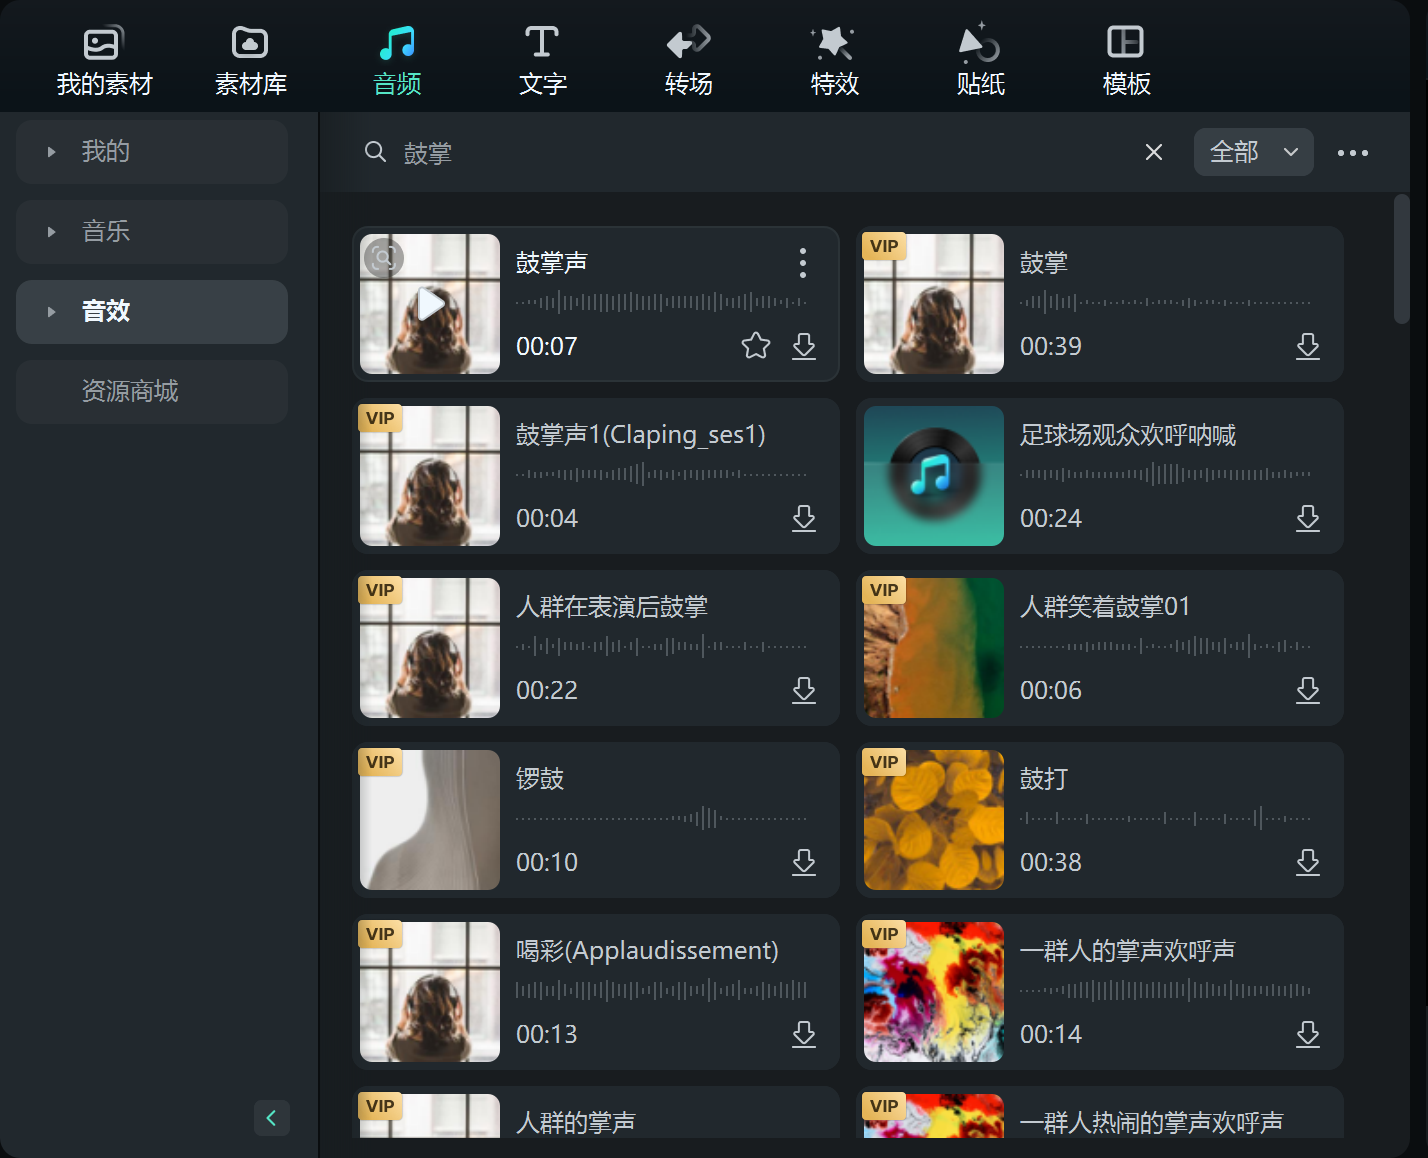Clear the 鼓掌 search query
This screenshot has width=1428, height=1158.
pos(1153,152)
